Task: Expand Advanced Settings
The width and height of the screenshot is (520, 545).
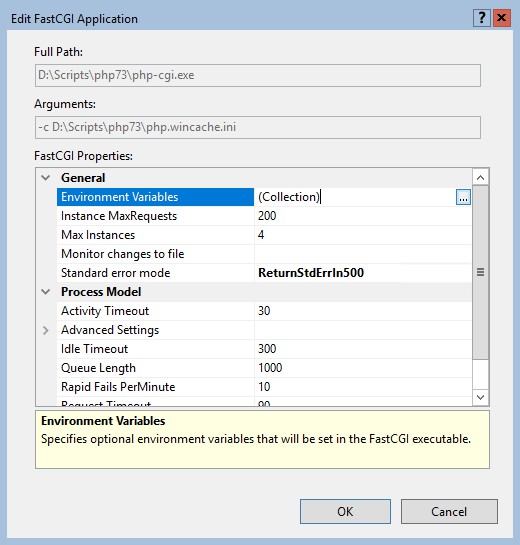Action: (x=46, y=330)
